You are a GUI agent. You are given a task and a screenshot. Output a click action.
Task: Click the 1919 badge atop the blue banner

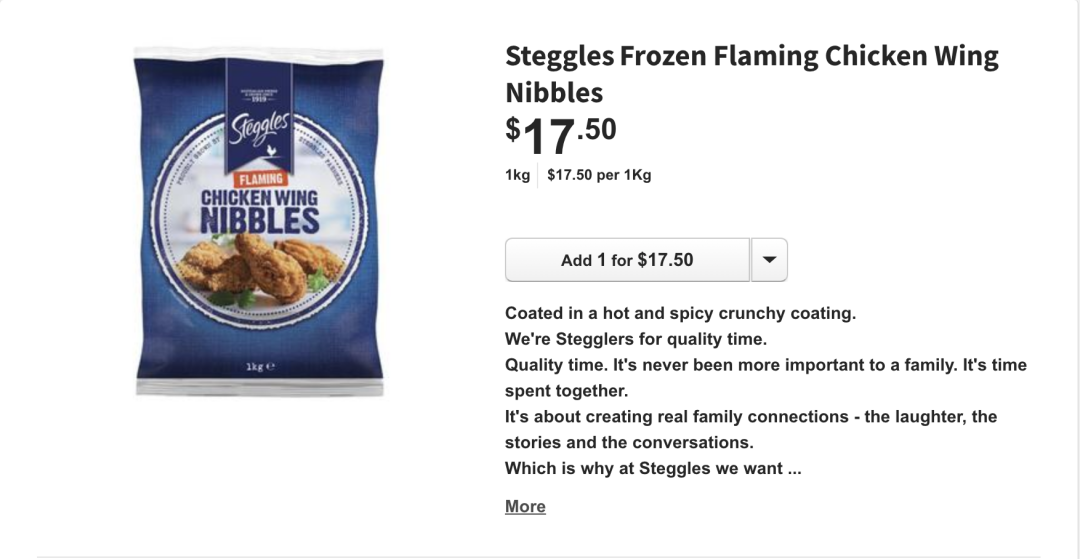259,96
